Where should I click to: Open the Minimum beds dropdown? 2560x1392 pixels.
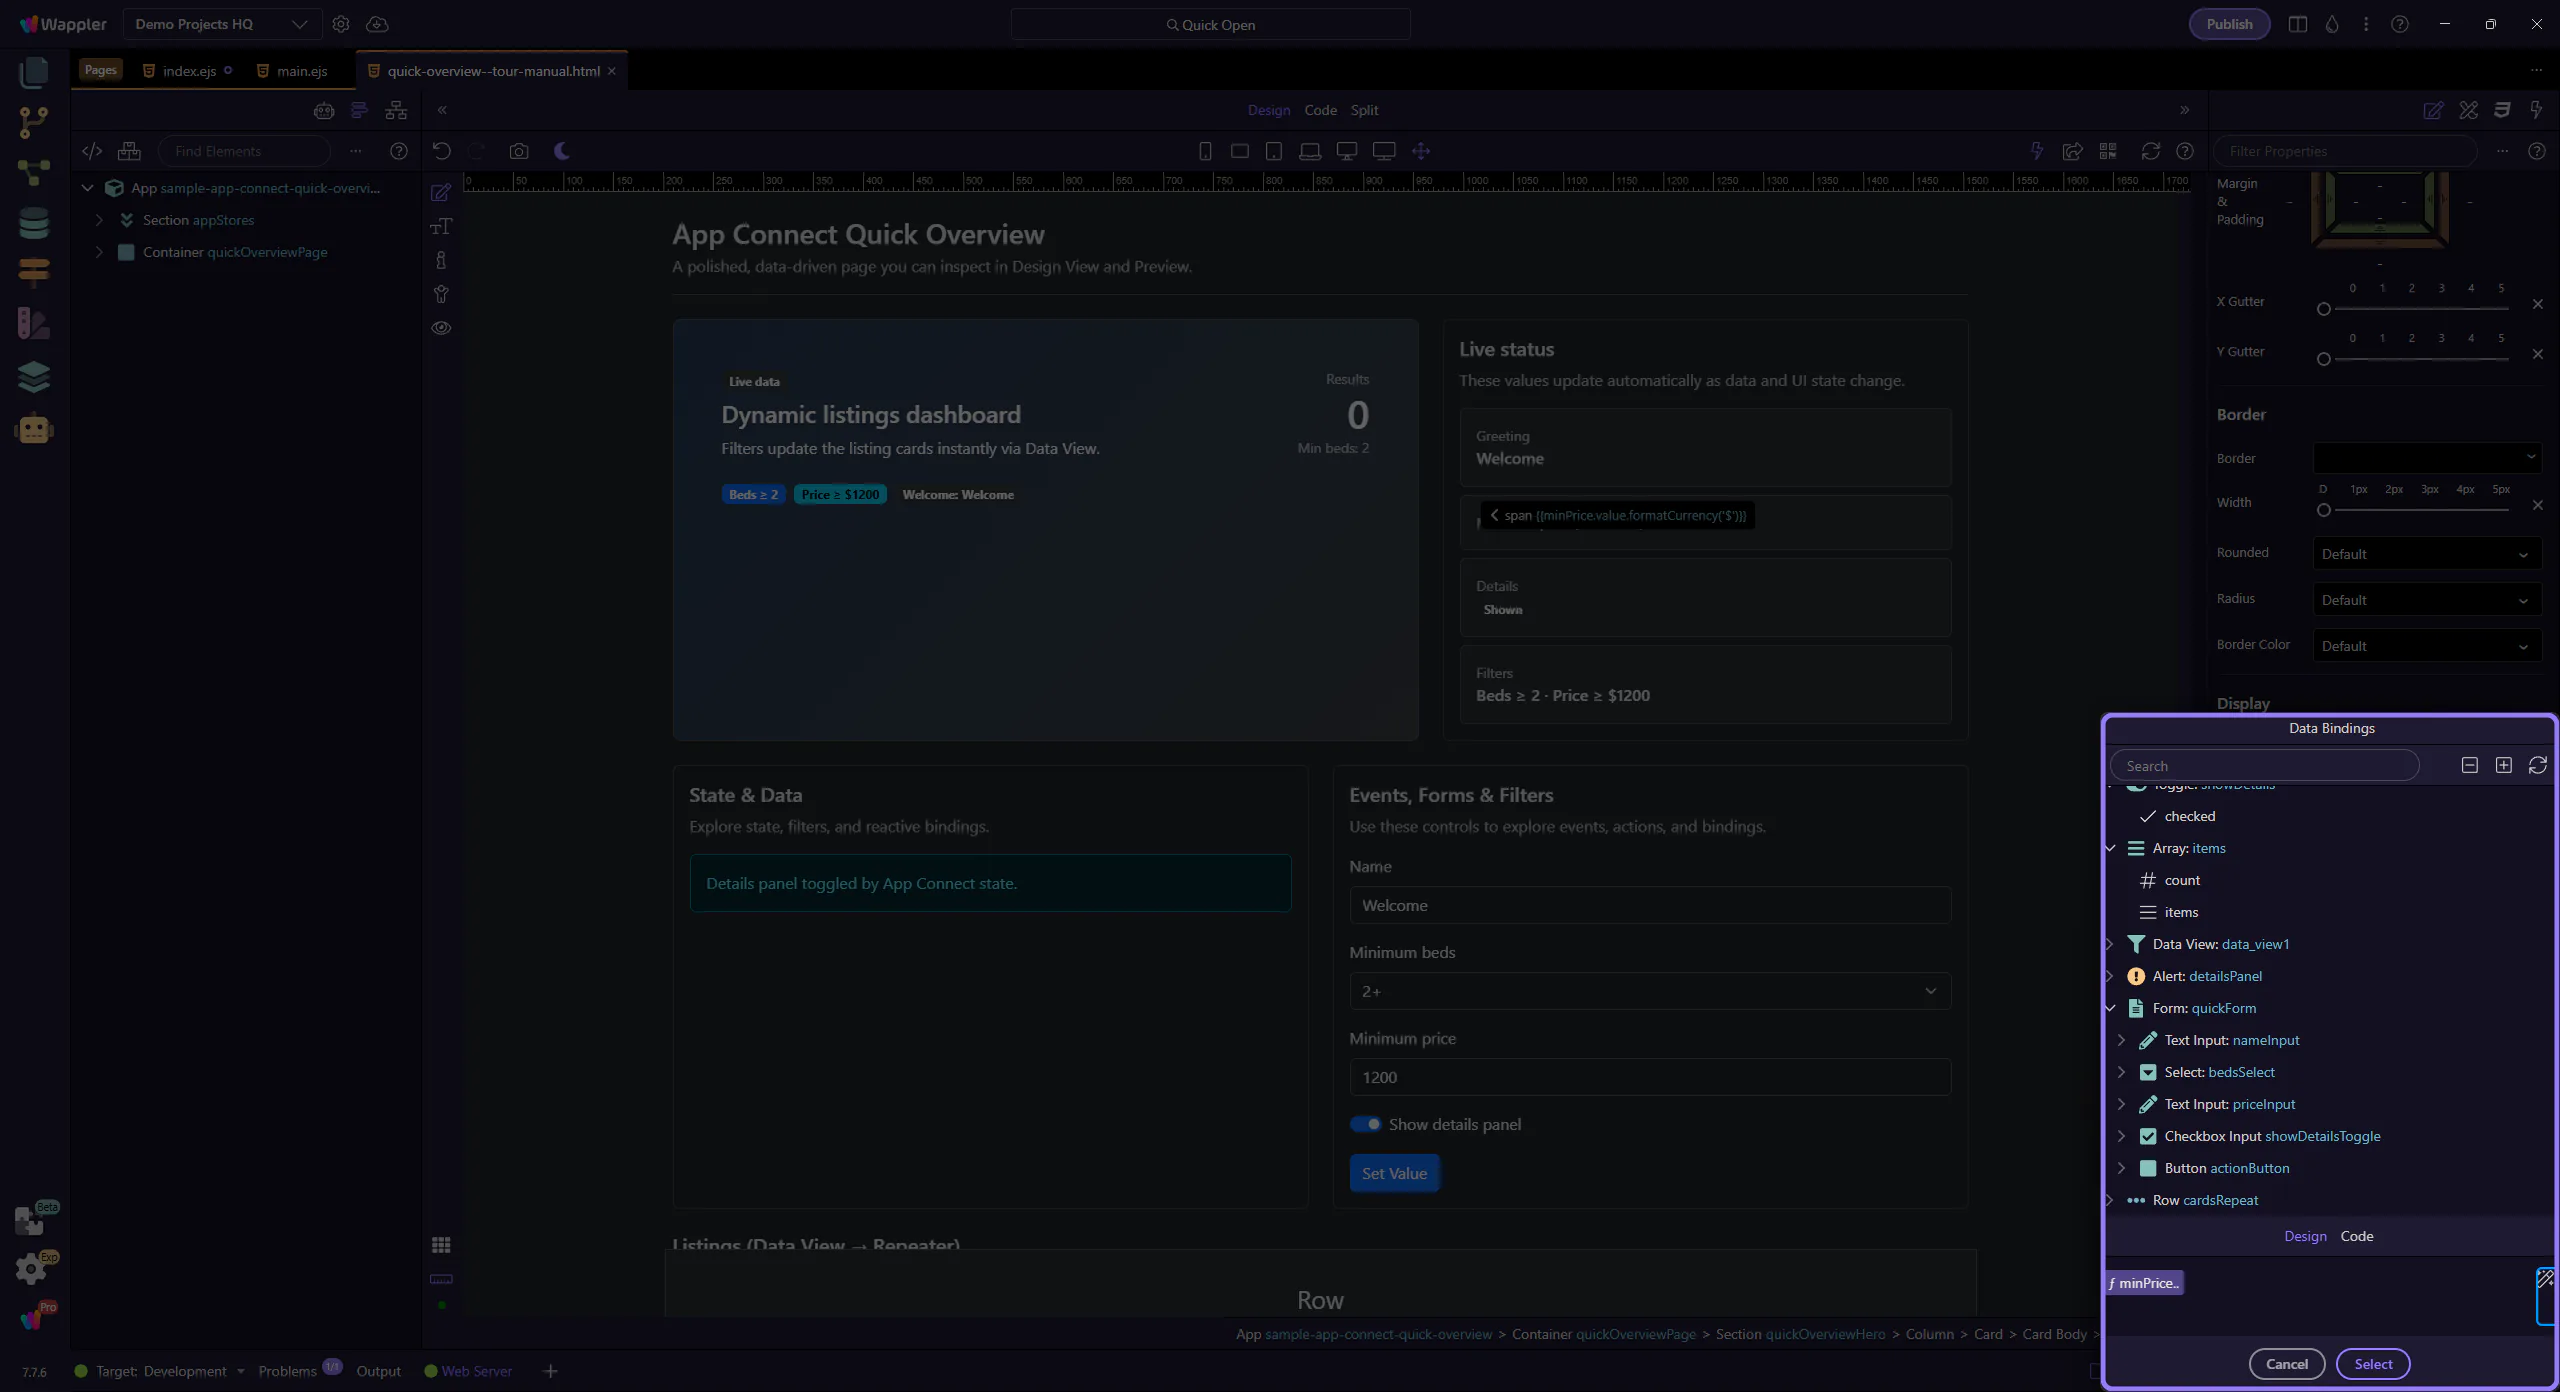(x=1649, y=991)
